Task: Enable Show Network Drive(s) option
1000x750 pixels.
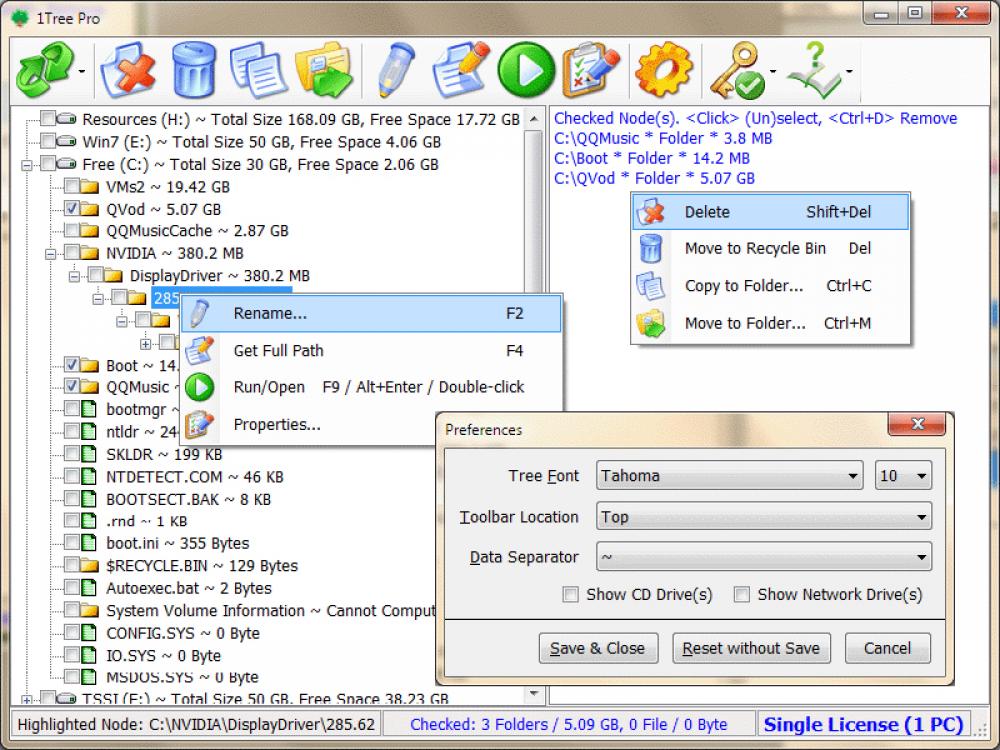Action: click(742, 594)
